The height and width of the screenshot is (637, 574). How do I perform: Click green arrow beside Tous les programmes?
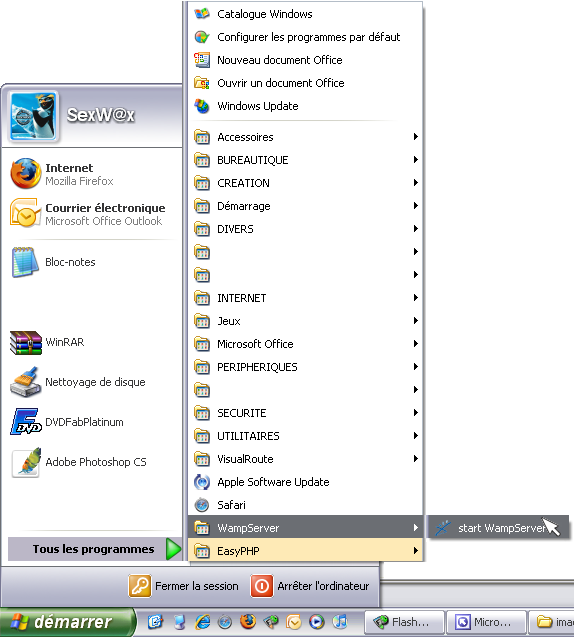click(174, 549)
